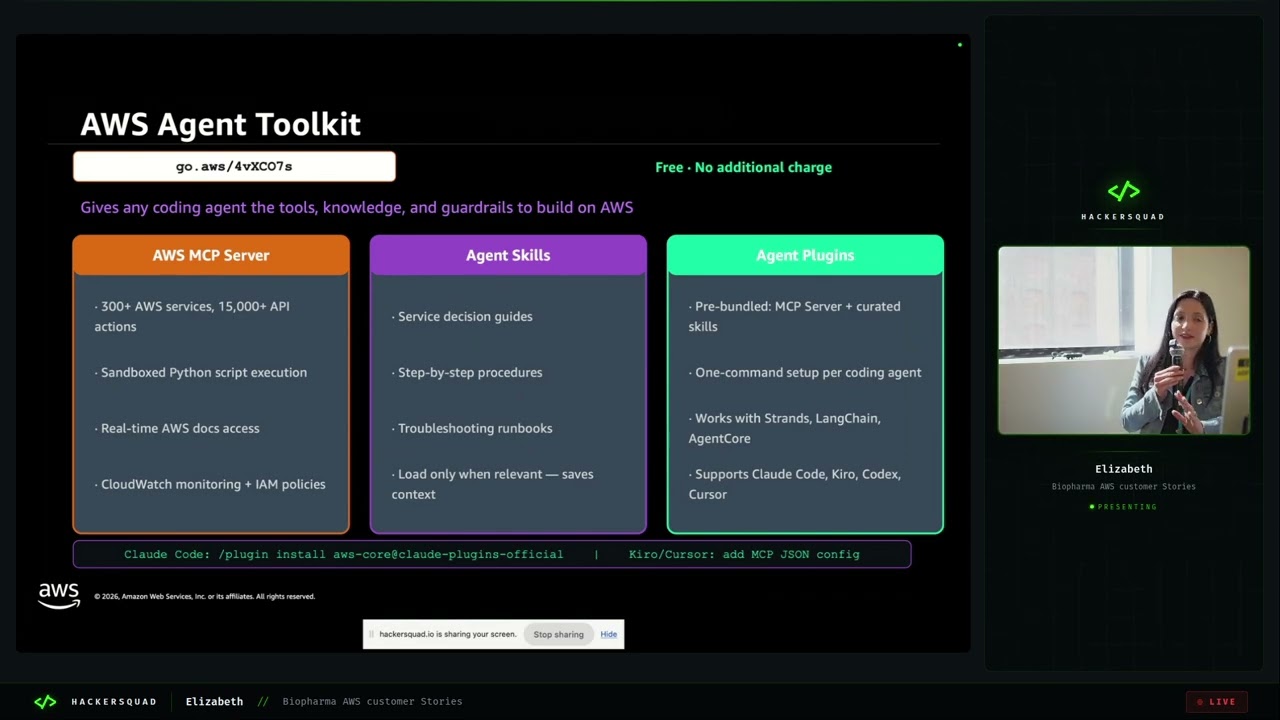Click "CloudWatch monitoring + IAM policies" bullet
Image resolution: width=1280 pixels, height=720 pixels.
pos(210,484)
